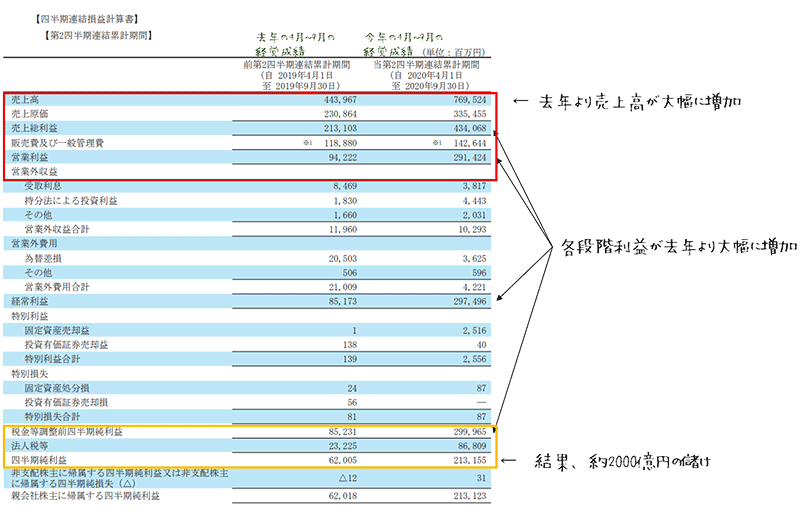Select the value 291,424 for 営業利益
Image resolution: width=800 pixels, height=514 pixels.
click(x=470, y=157)
